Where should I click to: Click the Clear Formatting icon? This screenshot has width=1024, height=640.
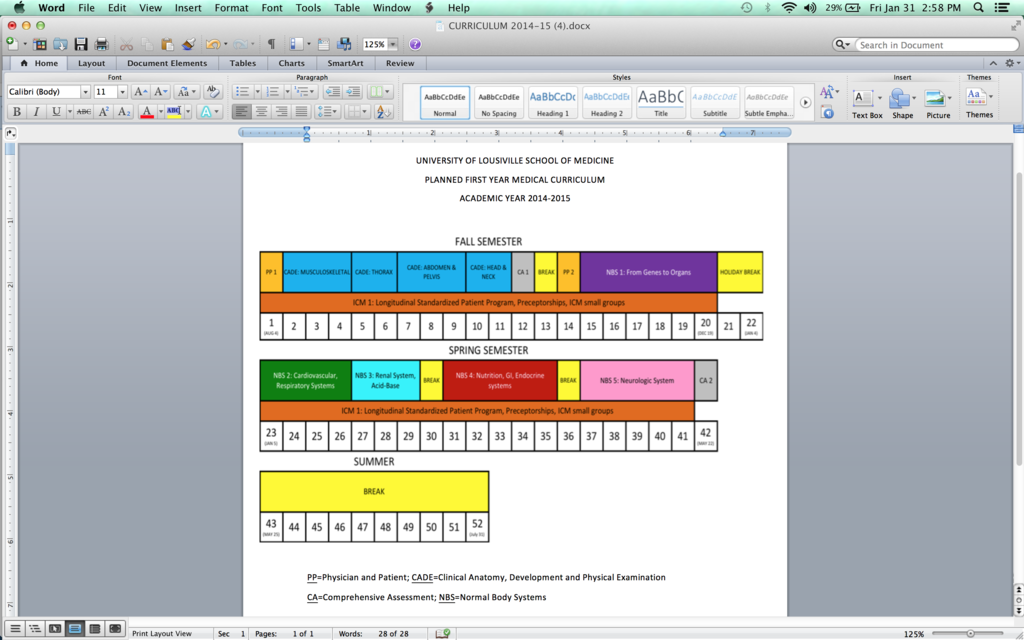(211, 92)
